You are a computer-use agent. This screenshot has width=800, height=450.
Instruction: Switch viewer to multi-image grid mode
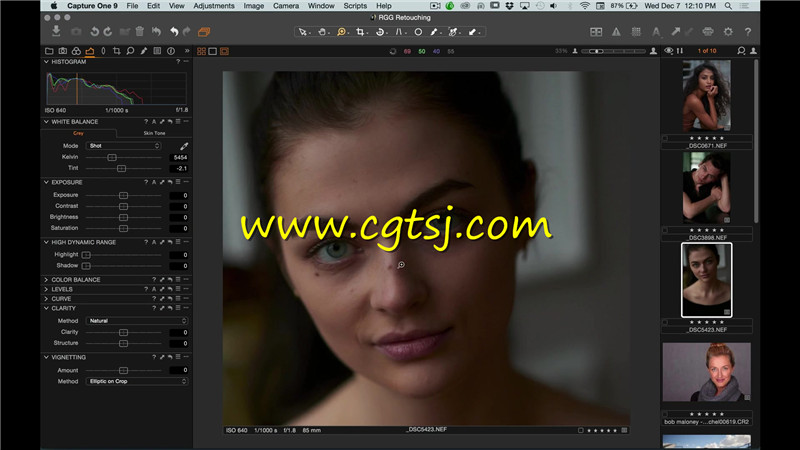[x=202, y=51]
